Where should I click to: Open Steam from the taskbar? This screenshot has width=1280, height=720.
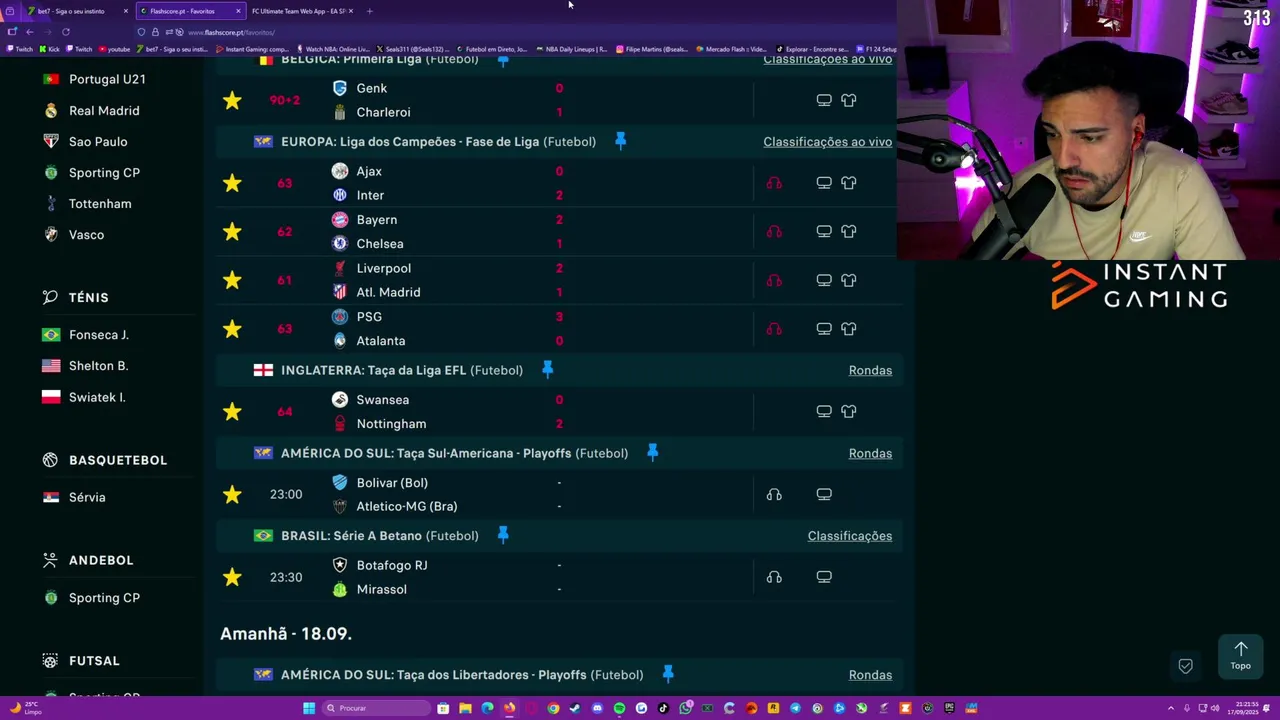pyautogui.click(x=575, y=708)
